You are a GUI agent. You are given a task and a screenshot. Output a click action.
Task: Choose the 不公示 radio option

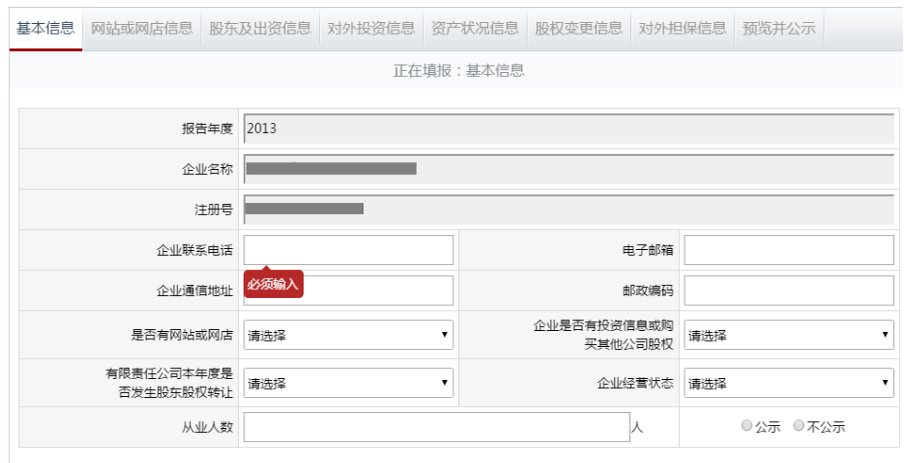pyautogui.click(x=799, y=426)
